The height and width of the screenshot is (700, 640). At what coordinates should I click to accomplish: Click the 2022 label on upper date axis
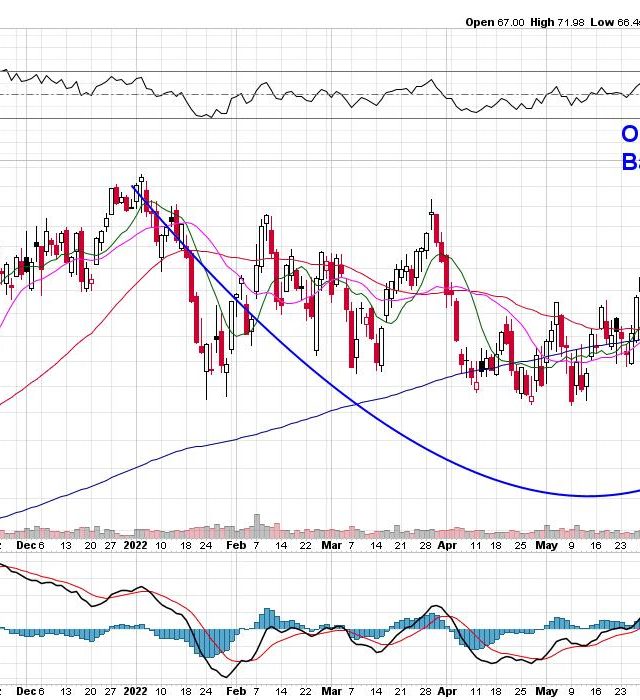click(136, 546)
